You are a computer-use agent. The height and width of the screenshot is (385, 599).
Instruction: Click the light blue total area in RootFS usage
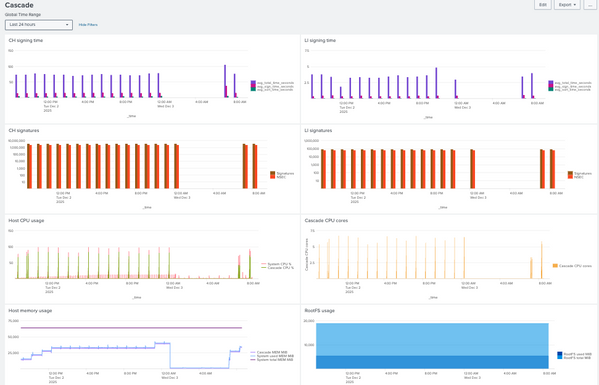pos(432,340)
